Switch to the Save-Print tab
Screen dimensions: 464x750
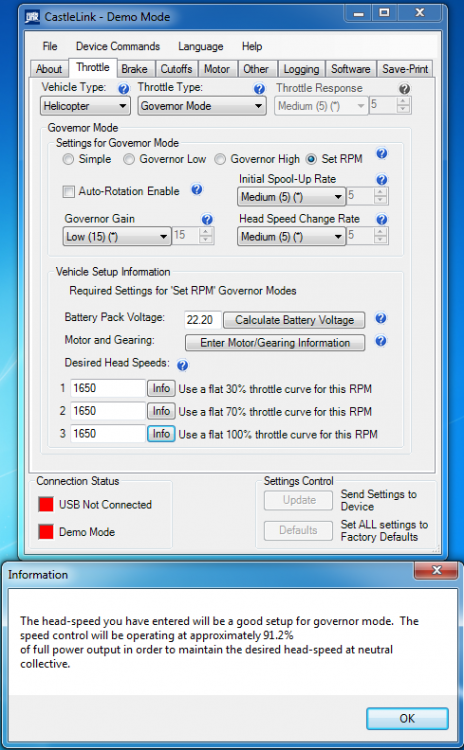[x=405, y=69]
